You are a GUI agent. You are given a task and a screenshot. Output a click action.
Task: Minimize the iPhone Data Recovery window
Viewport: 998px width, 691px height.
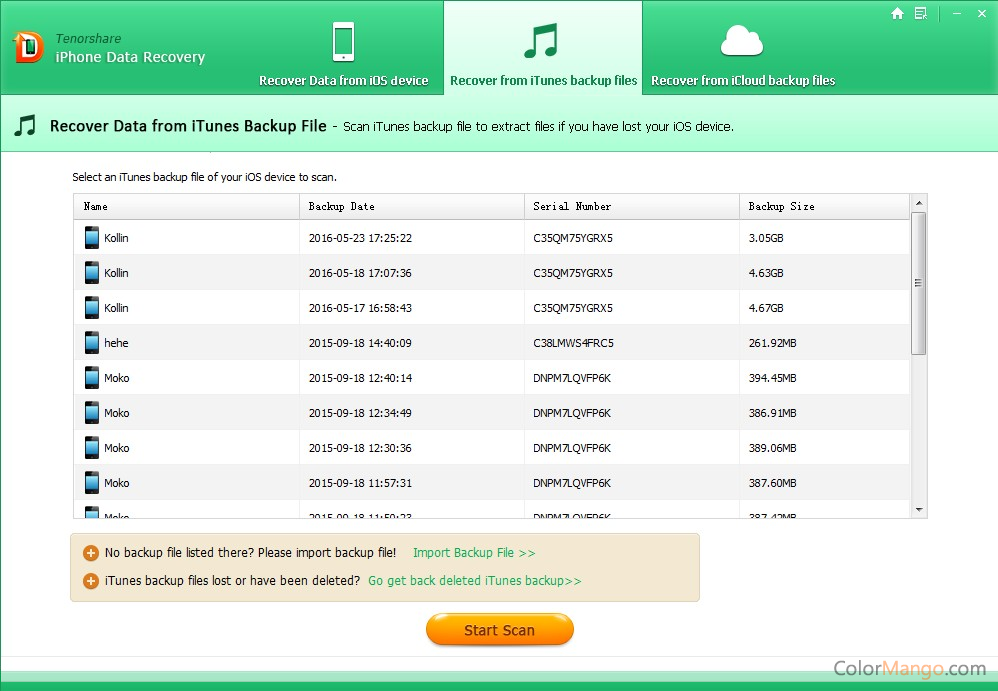click(x=957, y=13)
